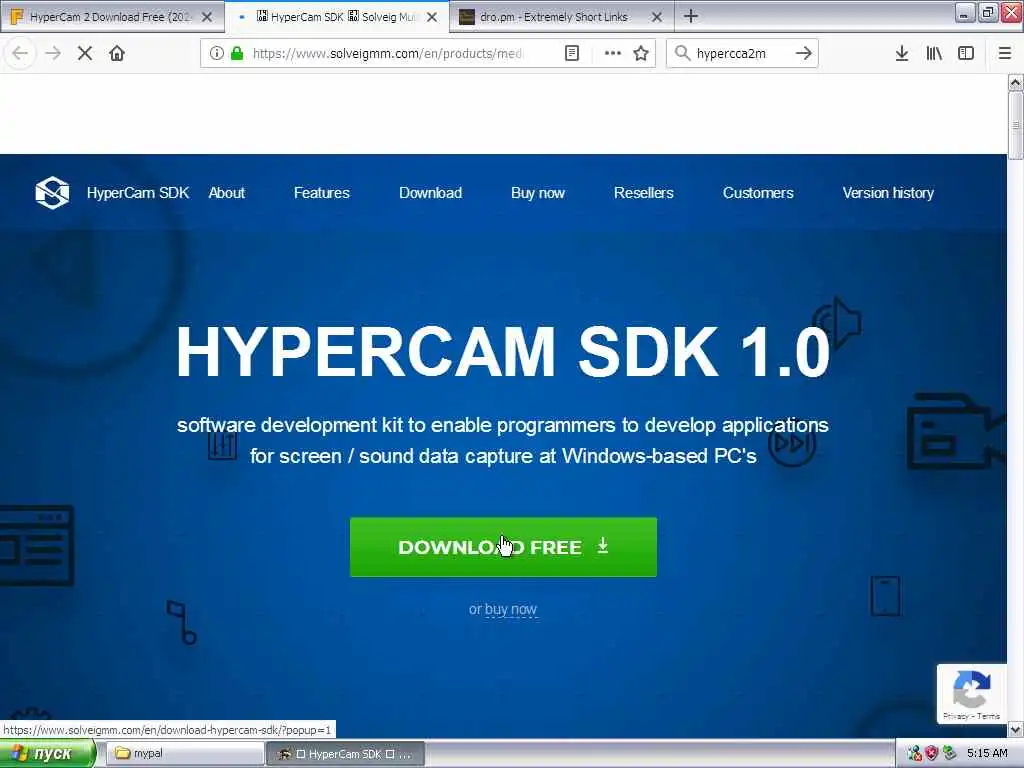
Task: Open the About menu item
Action: 227,193
